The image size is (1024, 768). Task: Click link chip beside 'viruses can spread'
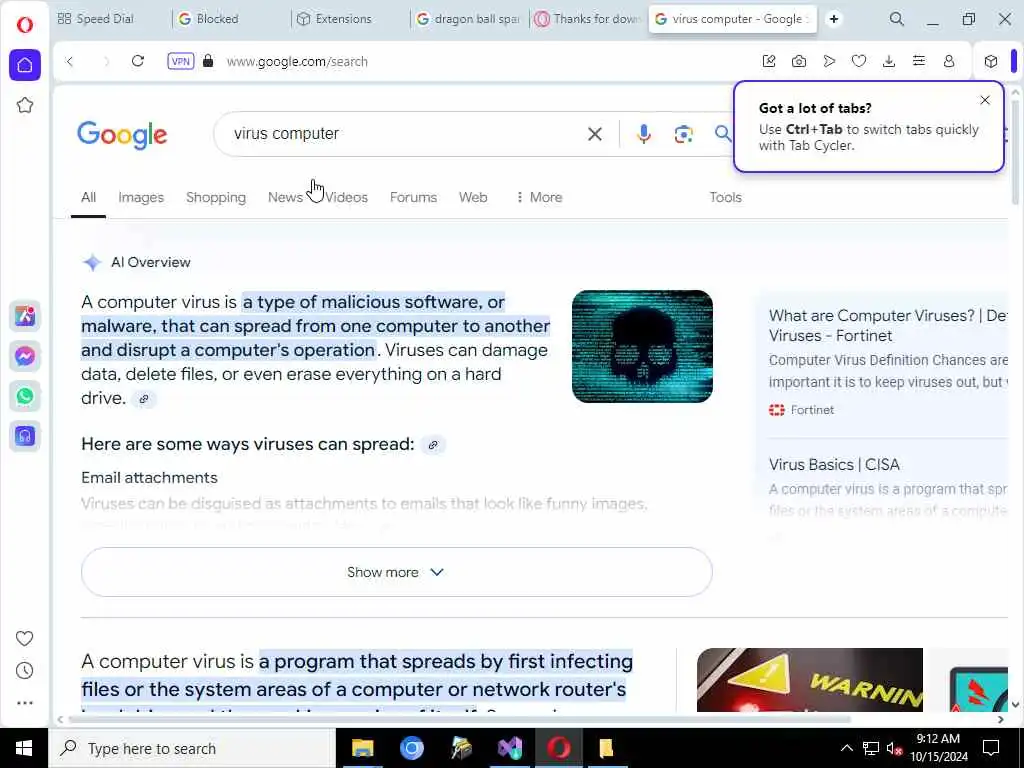point(432,445)
